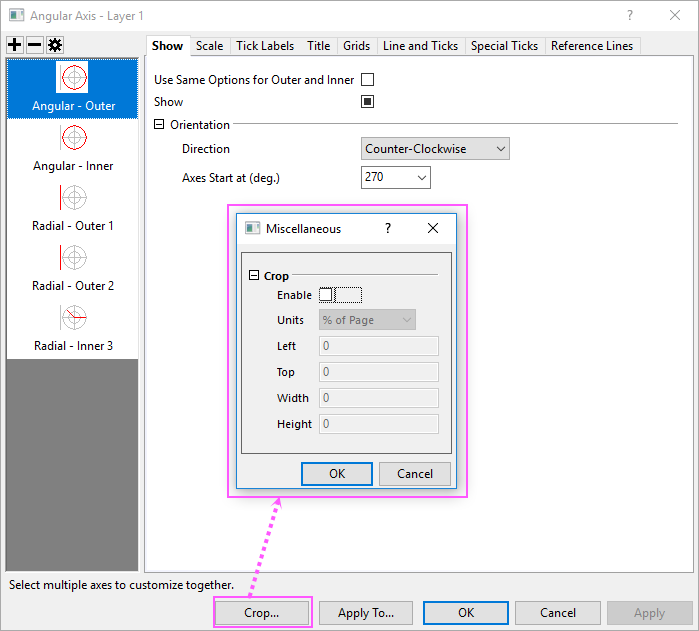
Task: Click the Apply To... button
Action: tap(366, 613)
